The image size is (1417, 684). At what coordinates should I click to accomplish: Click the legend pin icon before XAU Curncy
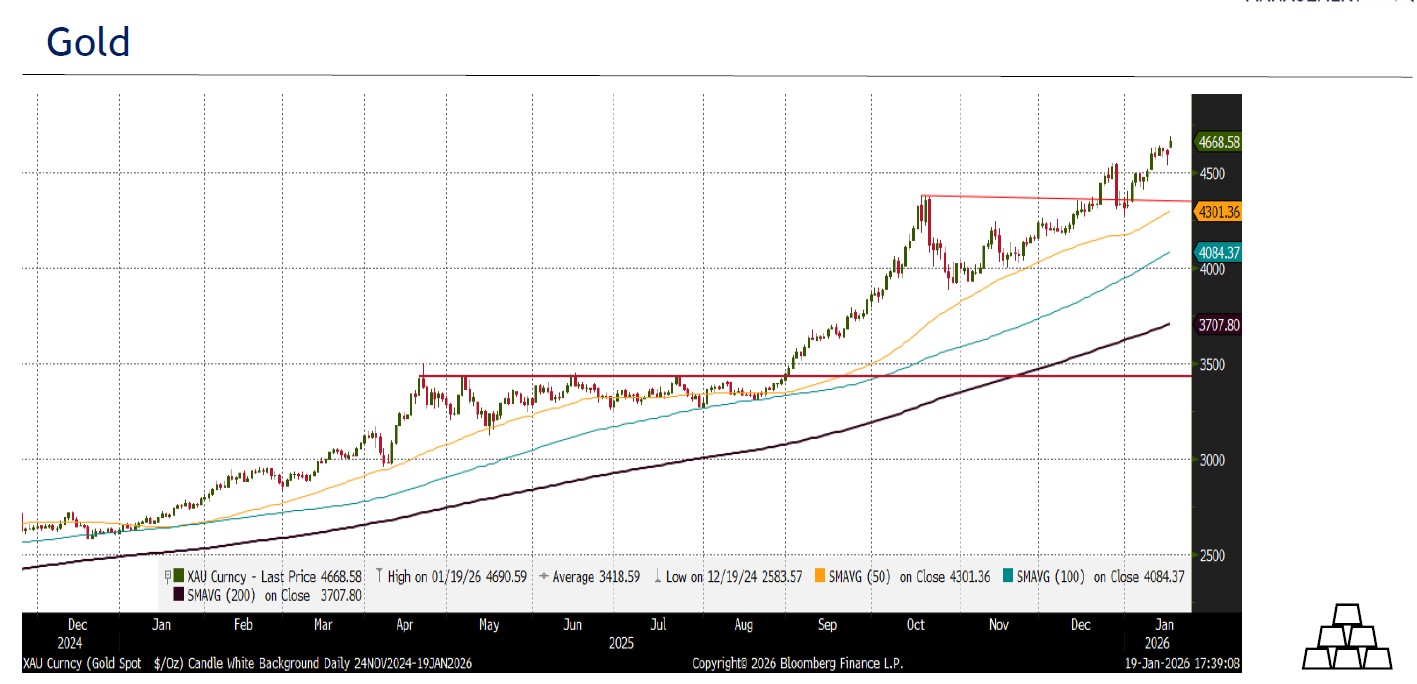pyautogui.click(x=167, y=576)
